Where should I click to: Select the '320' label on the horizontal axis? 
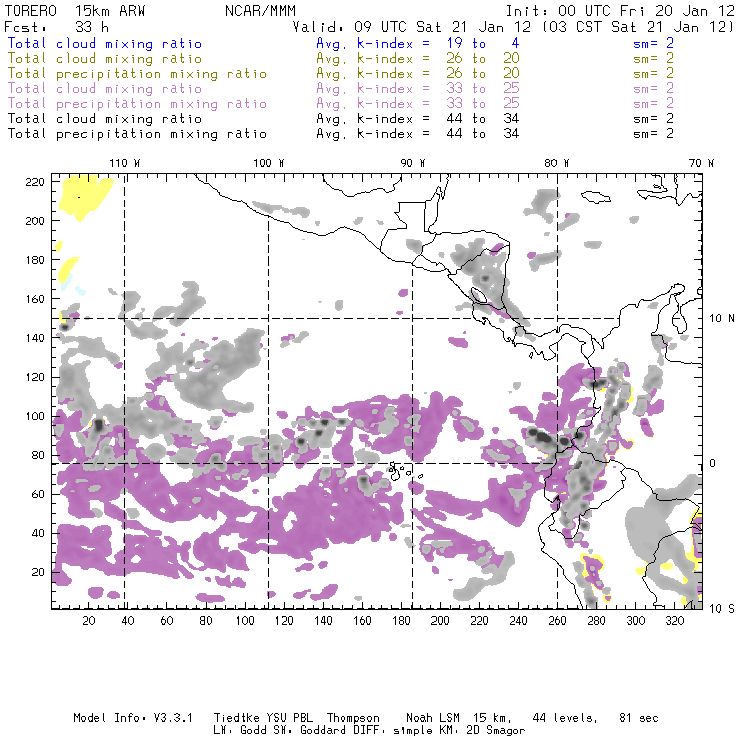tap(674, 621)
